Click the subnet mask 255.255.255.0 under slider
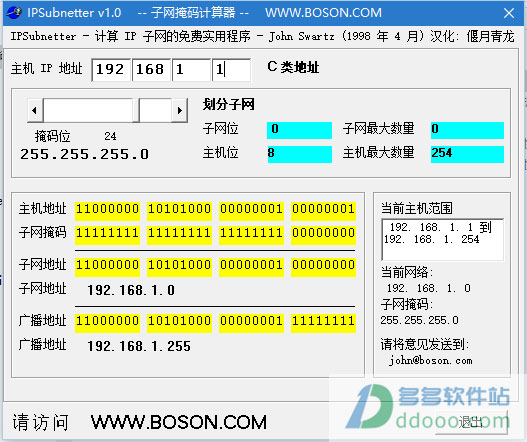Image resolution: width=527 pixels, height=442 pixels. tap(85, 154)
